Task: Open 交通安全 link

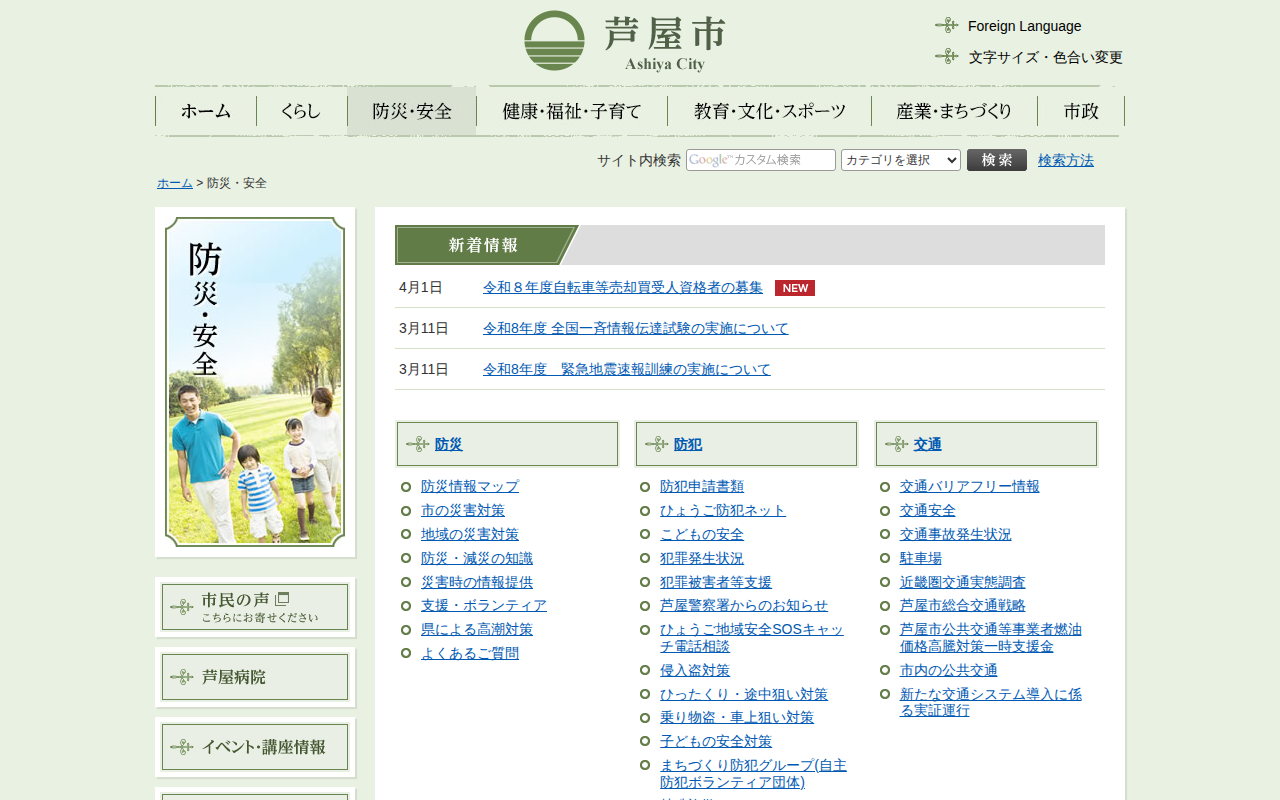Action: [x=928, y=510]
